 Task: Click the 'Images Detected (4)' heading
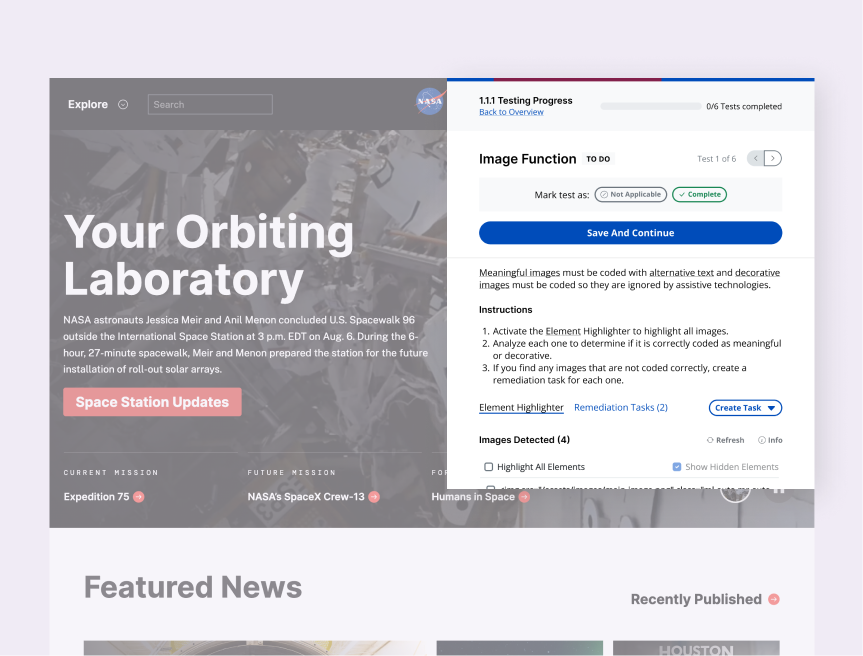click(524, 440)
